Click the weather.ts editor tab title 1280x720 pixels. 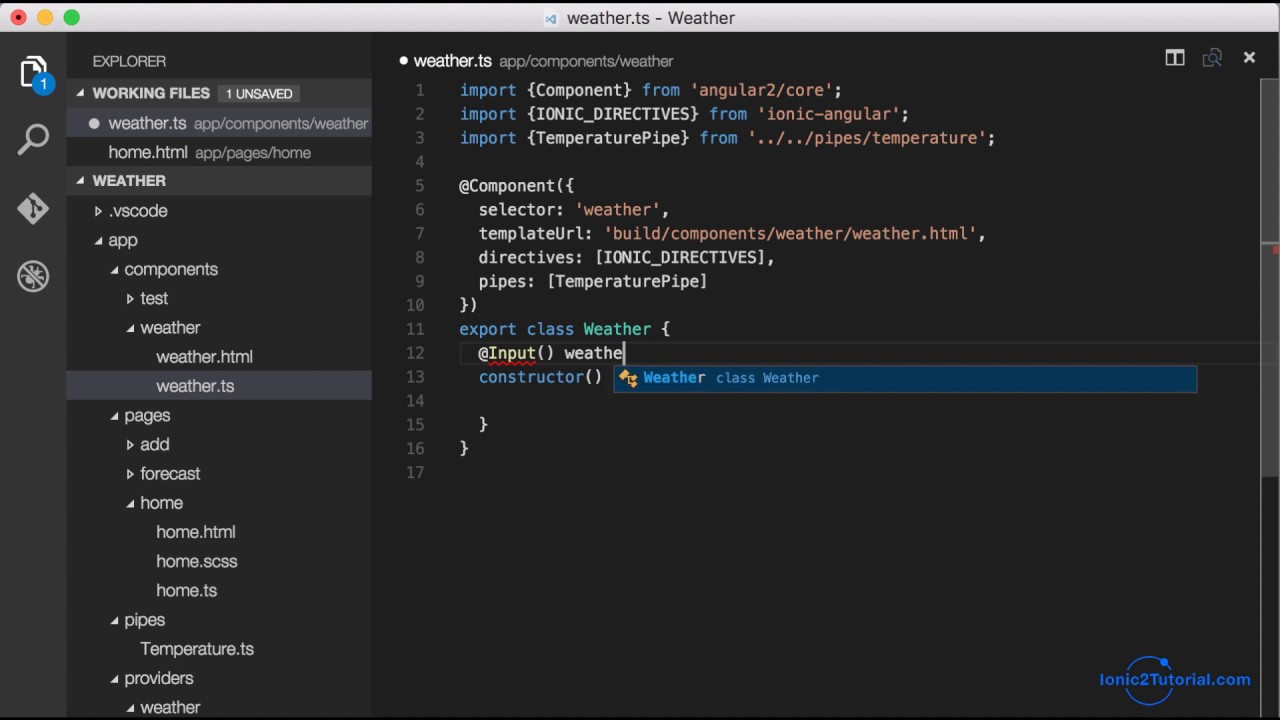pos(452,61)
